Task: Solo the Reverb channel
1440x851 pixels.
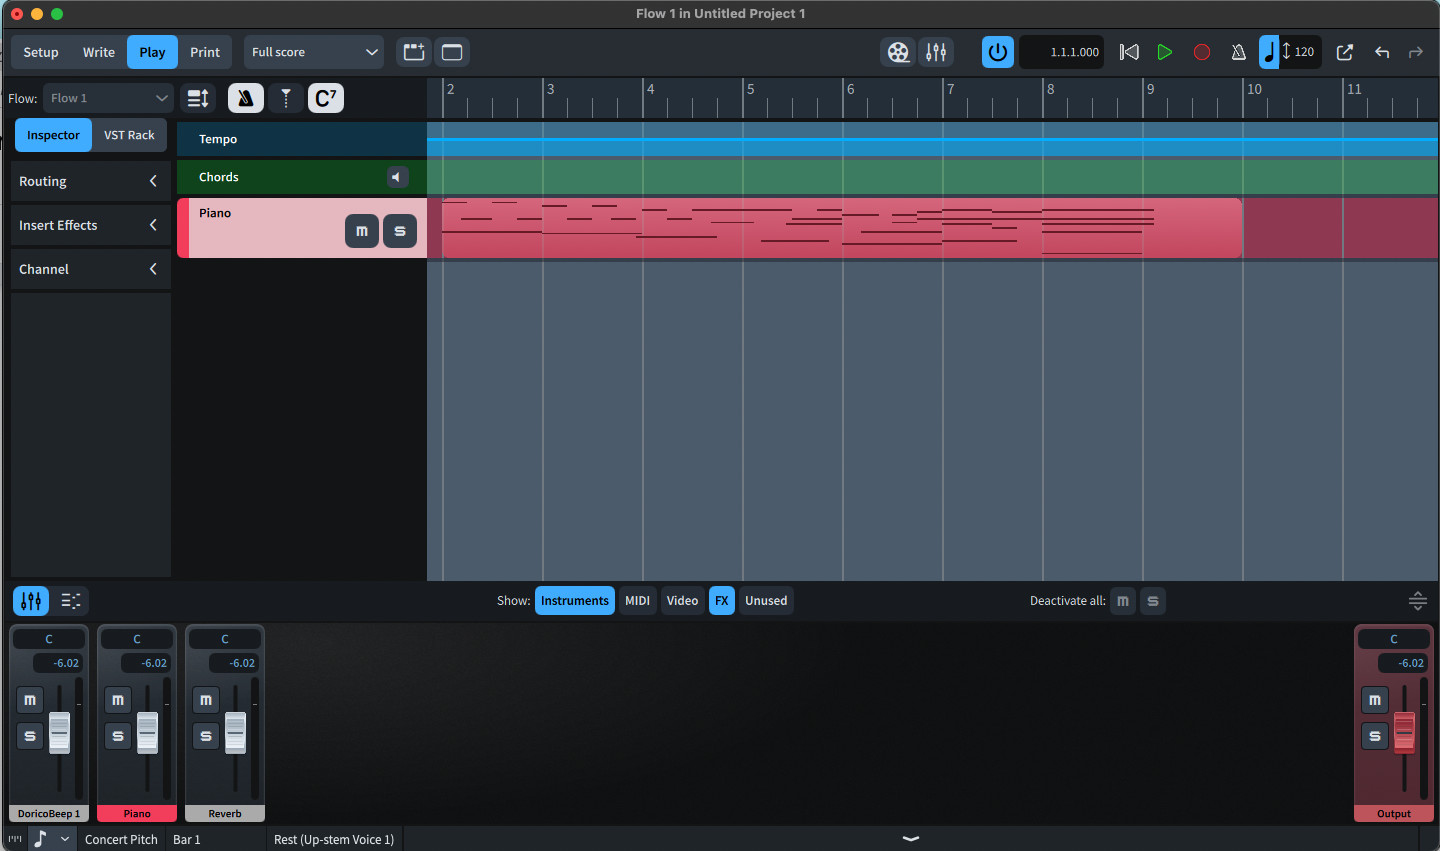Action: [x=206, y=736]
